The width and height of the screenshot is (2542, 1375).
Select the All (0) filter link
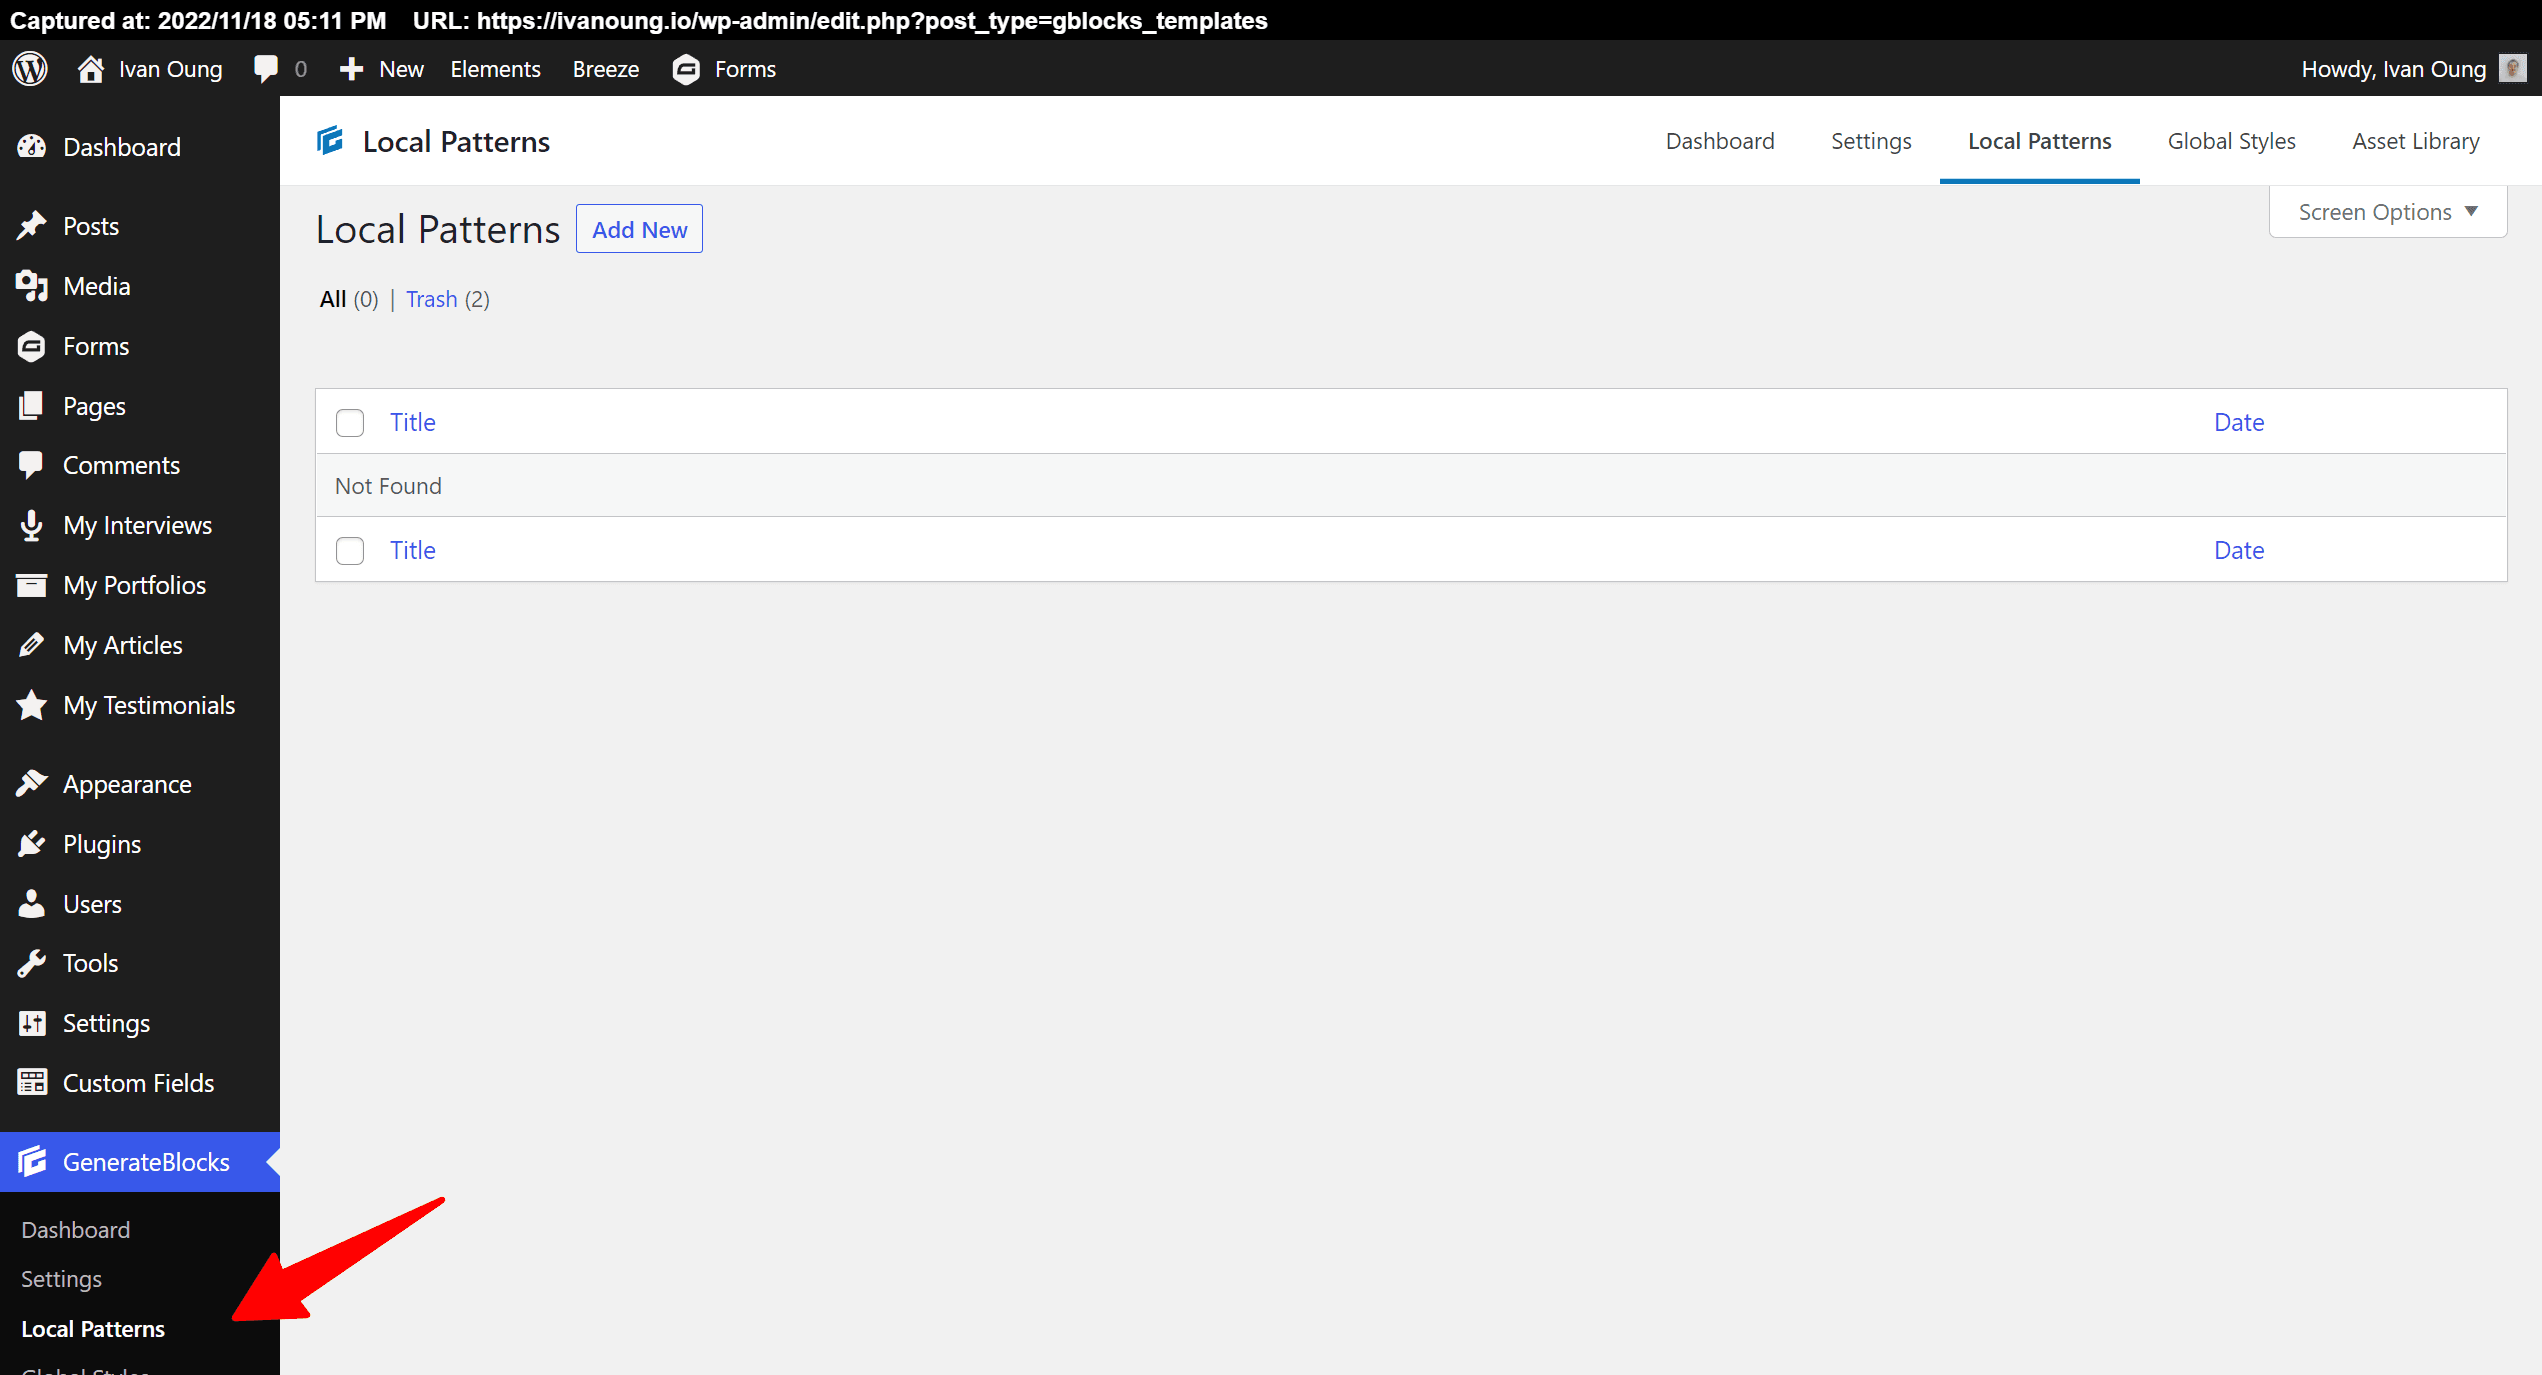coord(349,299)
